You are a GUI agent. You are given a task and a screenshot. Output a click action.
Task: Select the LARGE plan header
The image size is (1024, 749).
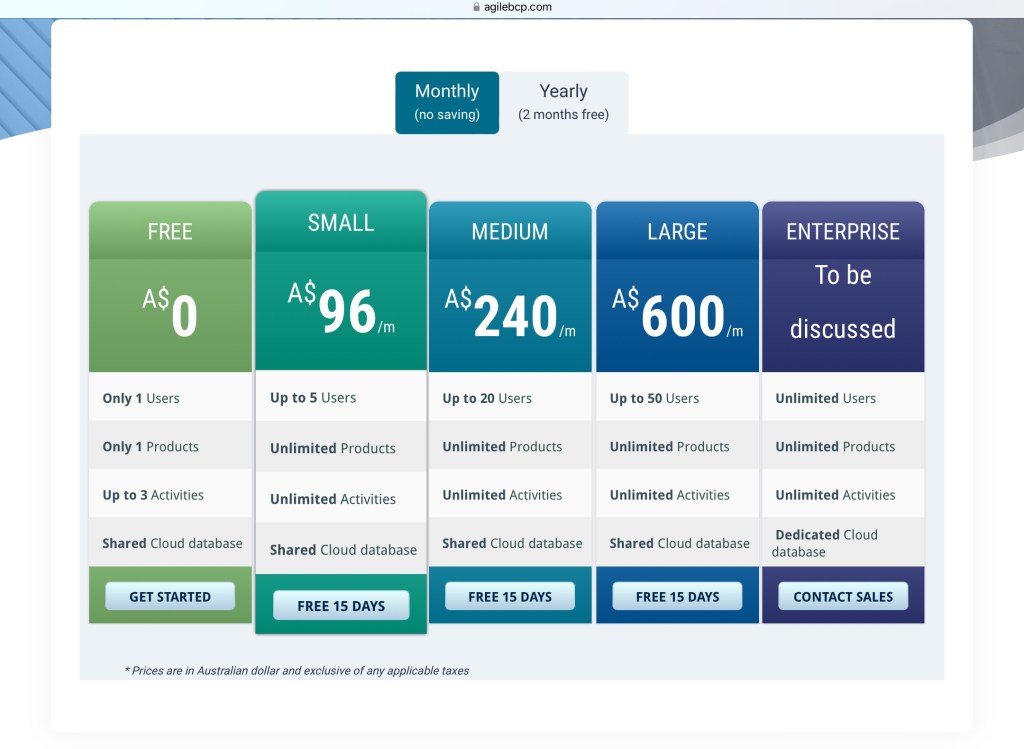(677, 232)
